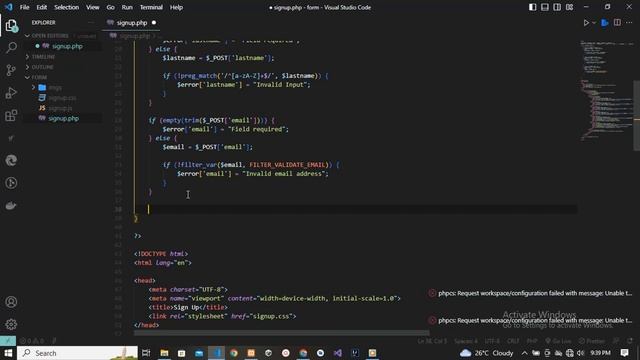Click the unsaved dot on signup.php tab
Viewport: 640px width, 360px height.
click(x=154, y=23)
